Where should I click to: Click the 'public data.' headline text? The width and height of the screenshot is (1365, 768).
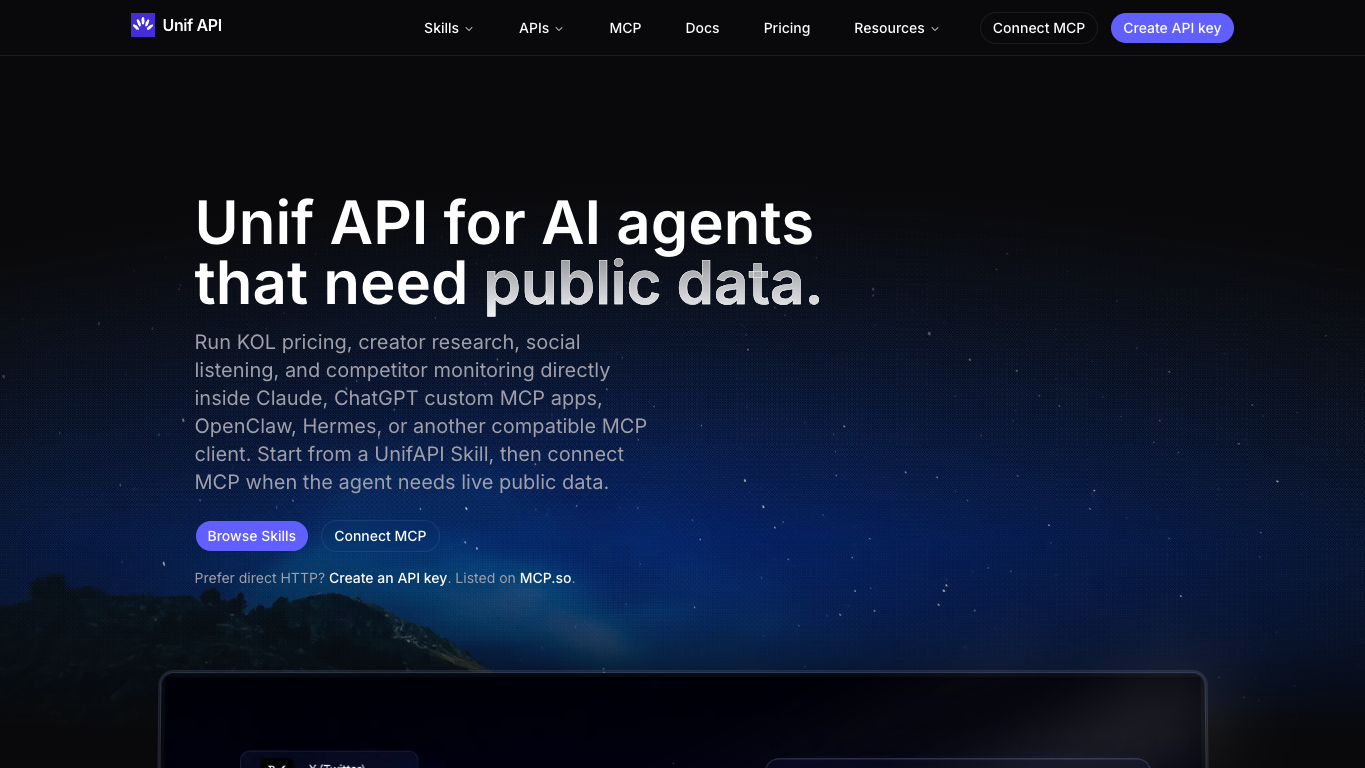coord(653,283)
